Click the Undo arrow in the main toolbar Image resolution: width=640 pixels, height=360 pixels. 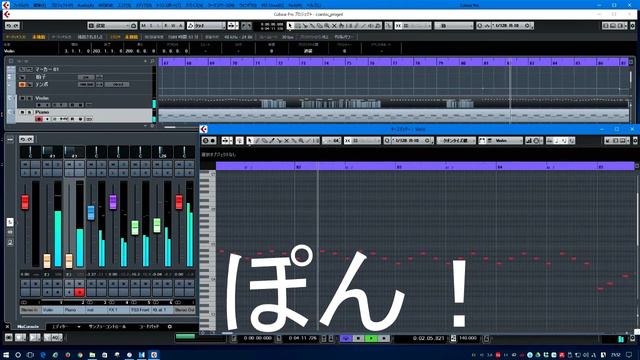point(9,26)
